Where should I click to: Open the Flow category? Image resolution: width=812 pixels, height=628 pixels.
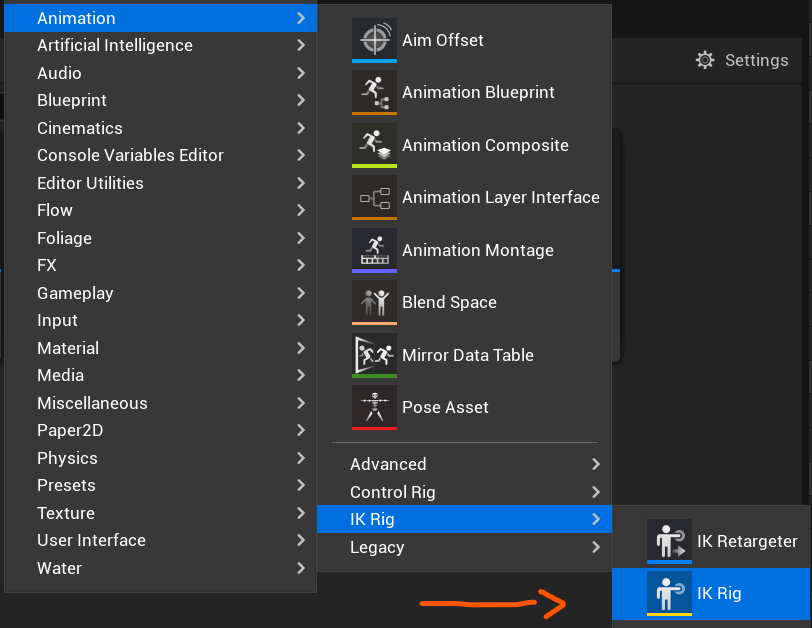point(160,210)
